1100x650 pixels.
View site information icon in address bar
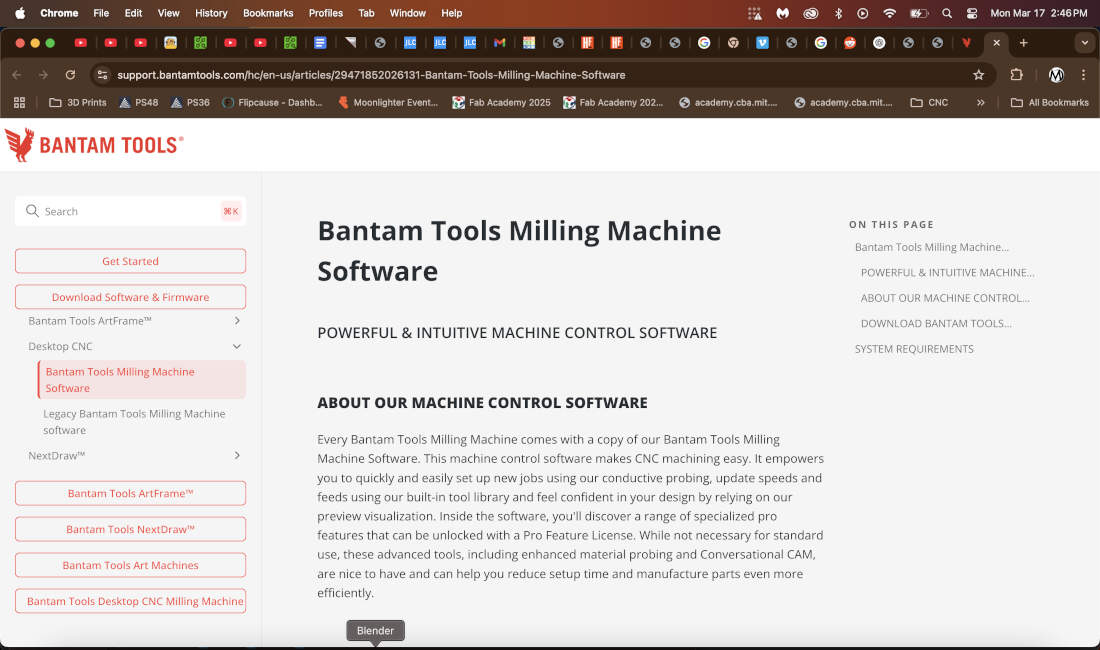(102, 75)
